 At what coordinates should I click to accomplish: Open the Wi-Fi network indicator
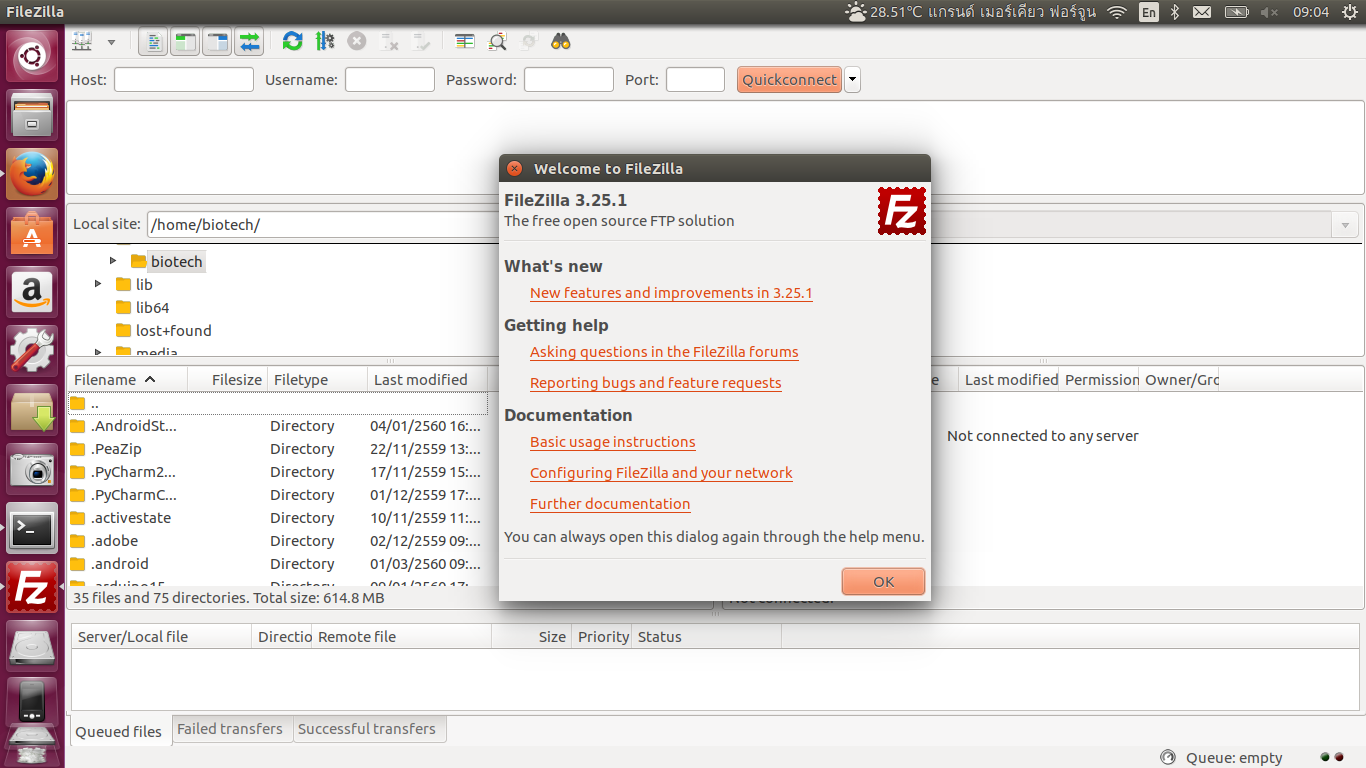point(1117,12)
